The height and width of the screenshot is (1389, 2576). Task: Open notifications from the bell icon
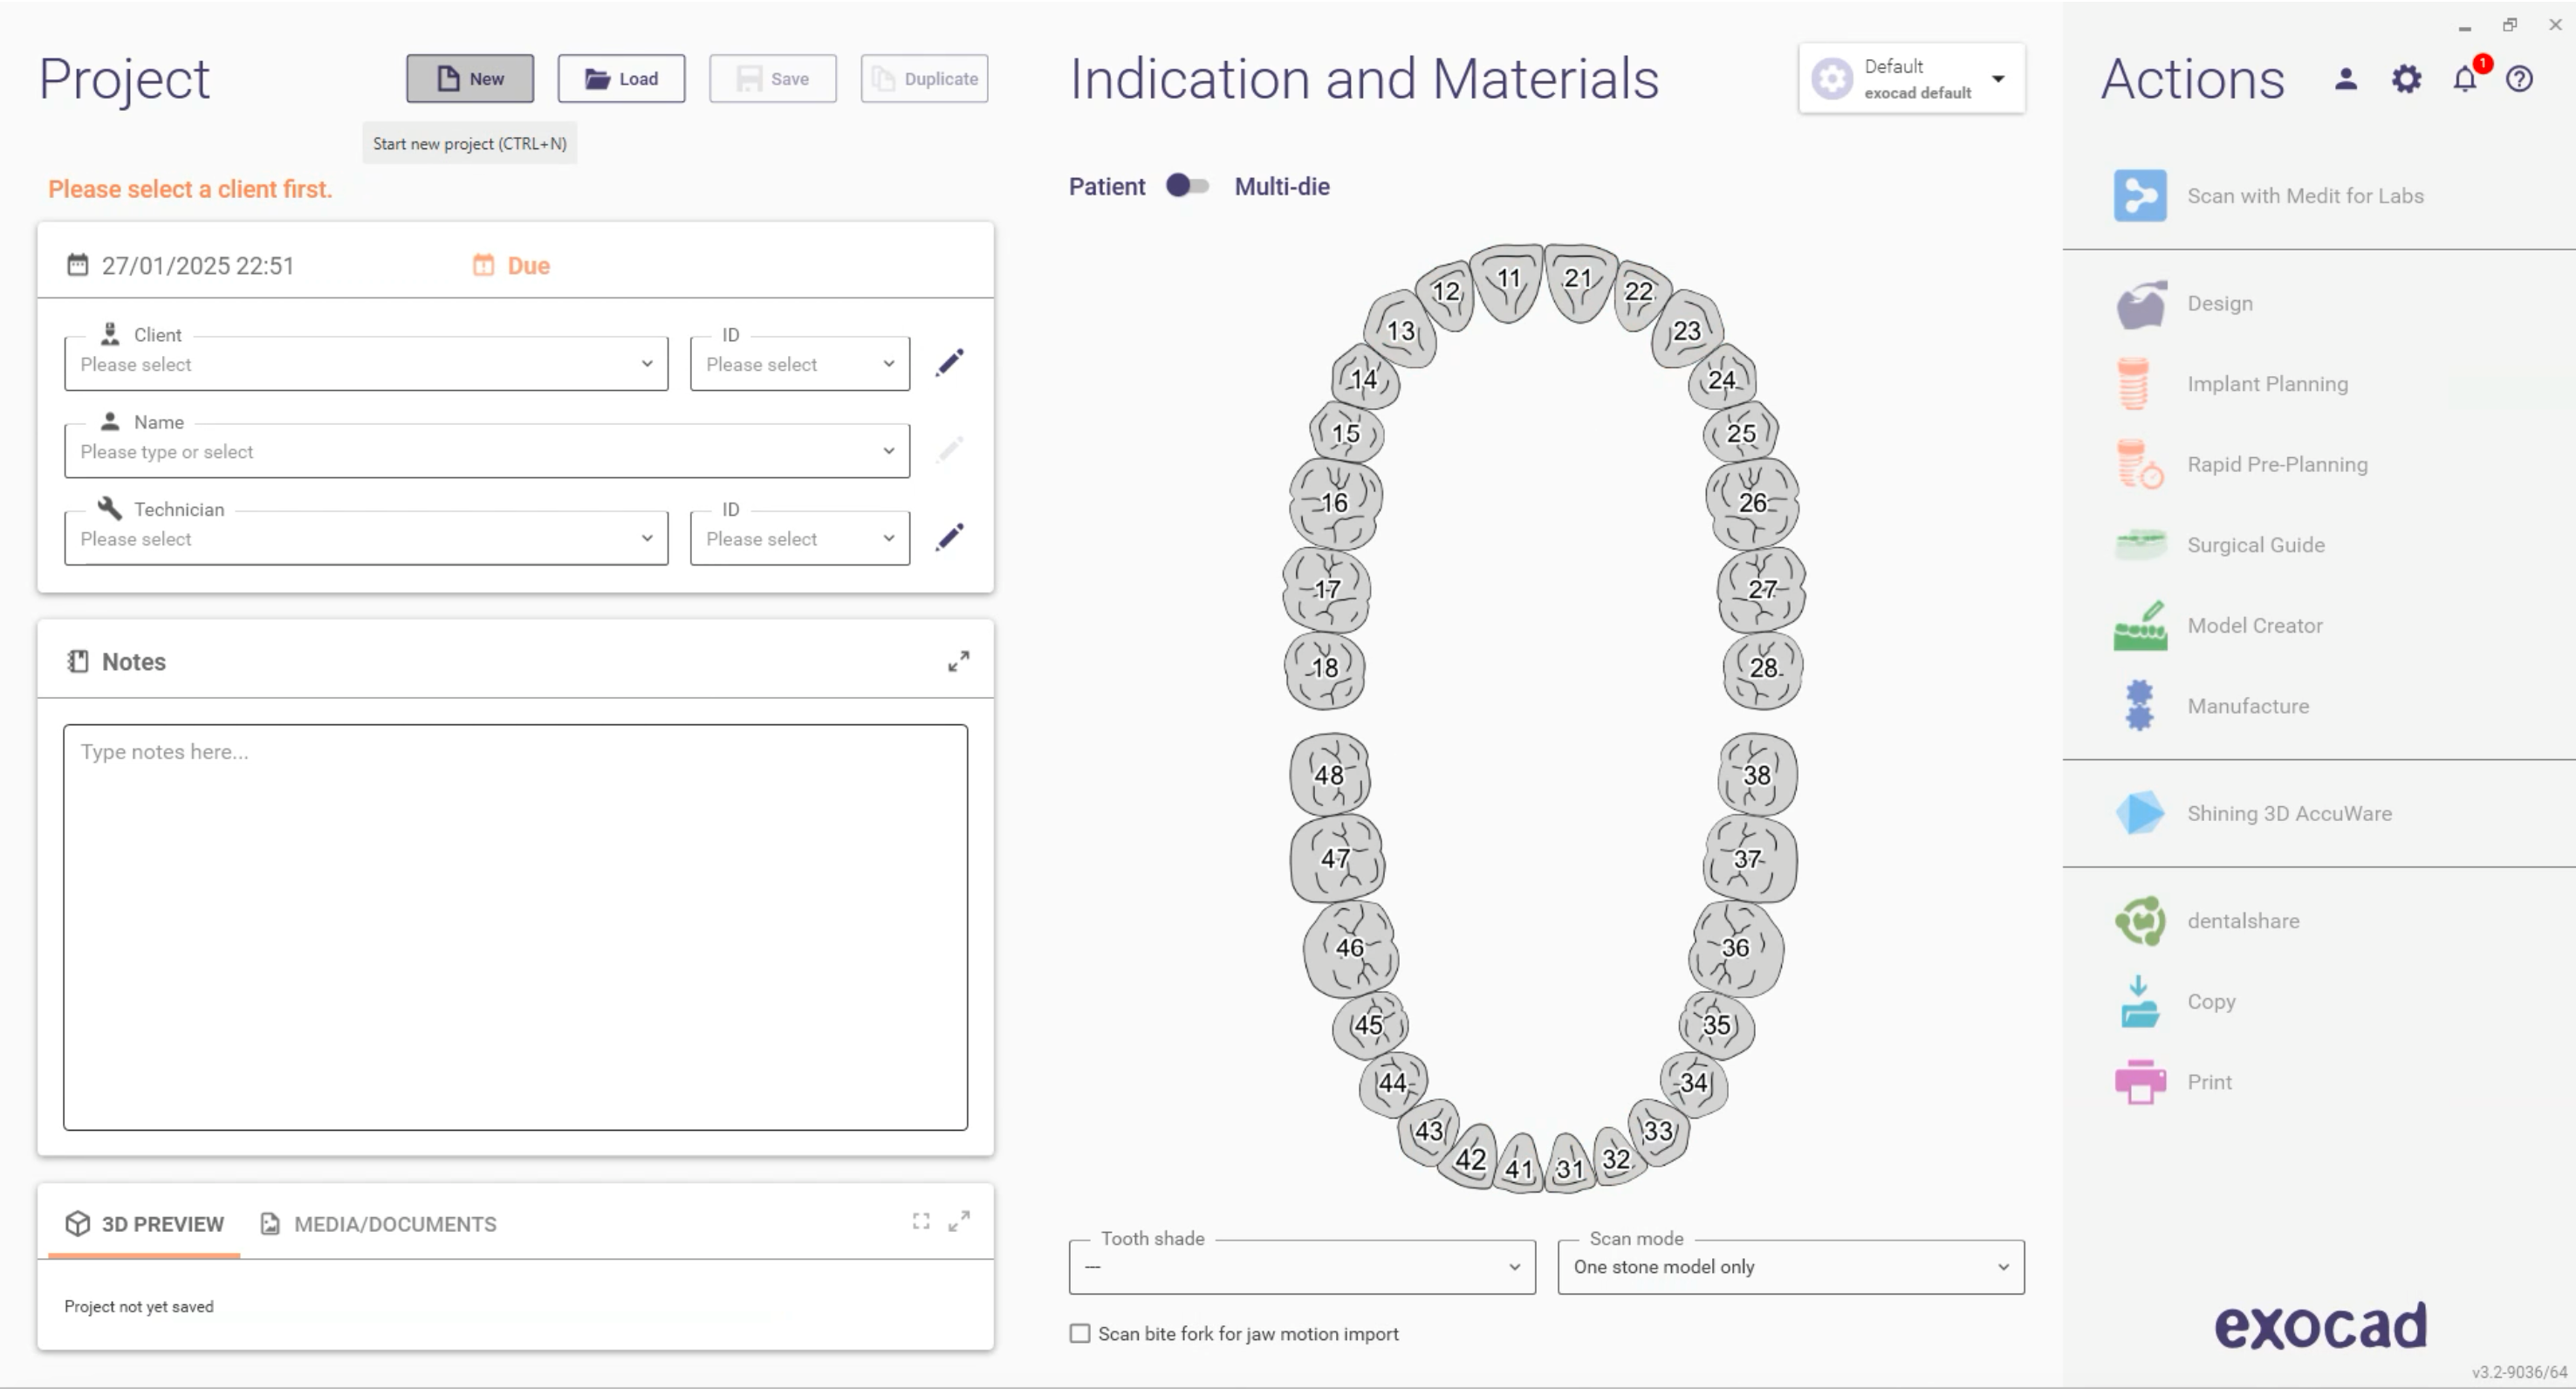pyautogui.click(x=2463, y=79)
